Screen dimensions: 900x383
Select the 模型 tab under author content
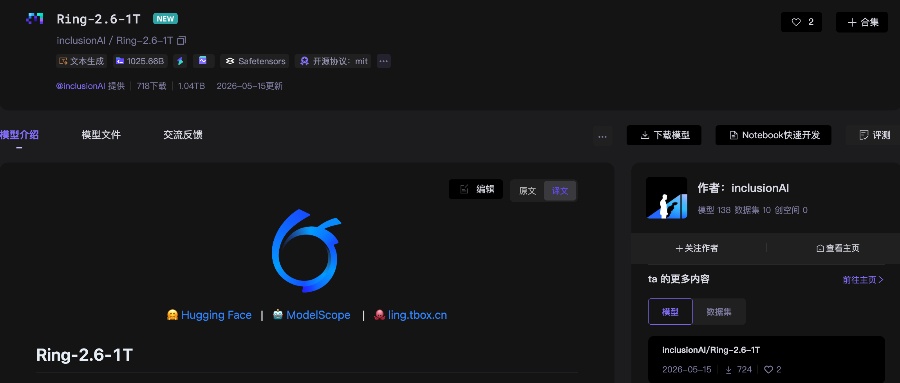point(670,312)
